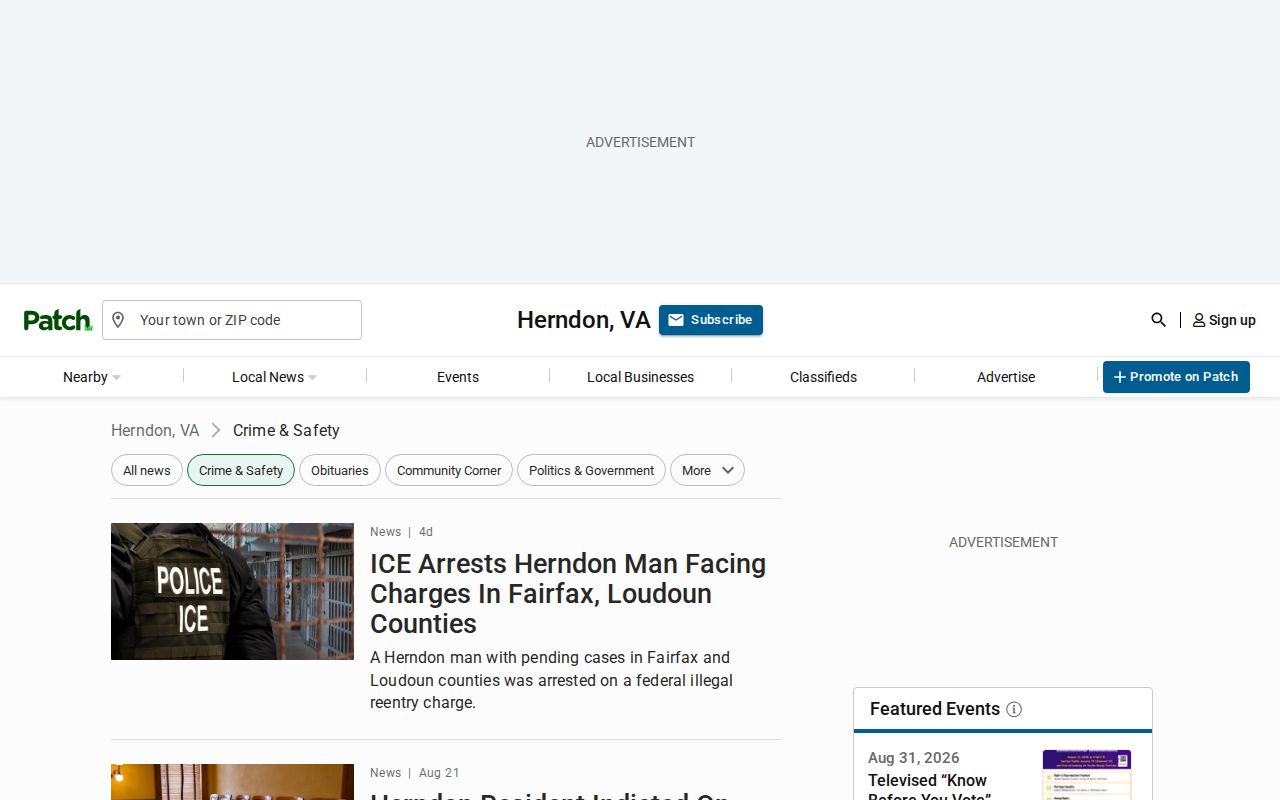Viewport: 1280px width, 800px height.
Task: Click the Patch logo
Action: click(x=58, y=320)
